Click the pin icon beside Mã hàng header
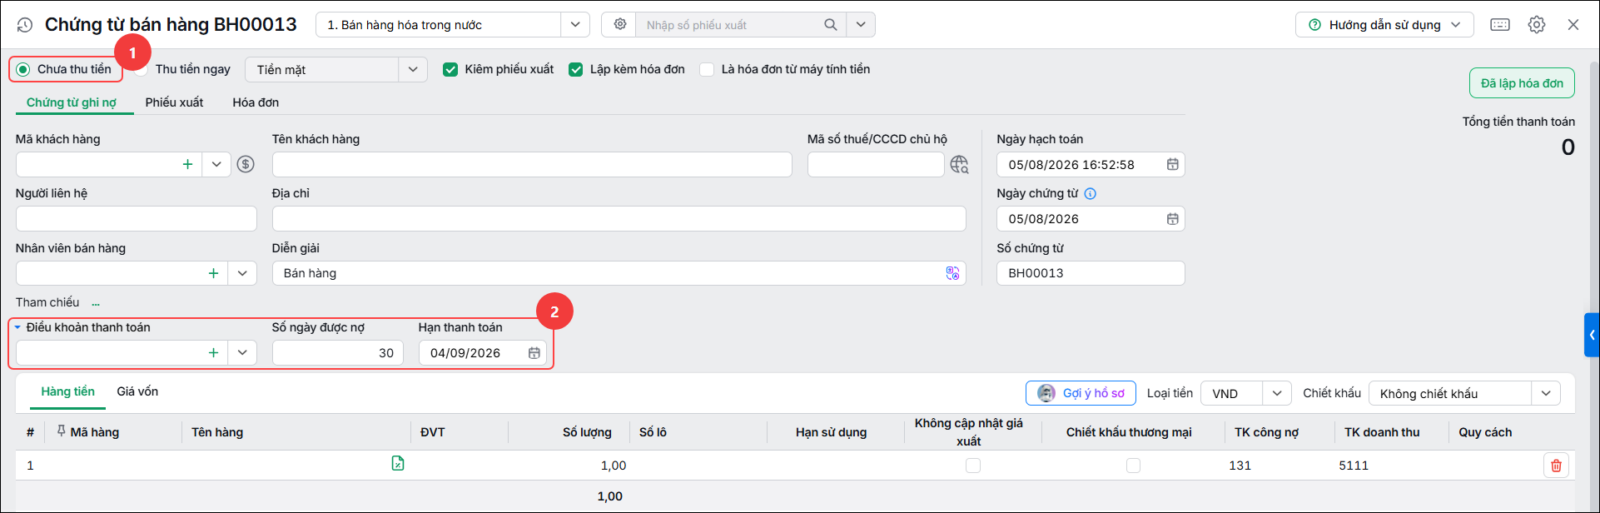This screenshot has width=1600, height=513. coord(61,431)
